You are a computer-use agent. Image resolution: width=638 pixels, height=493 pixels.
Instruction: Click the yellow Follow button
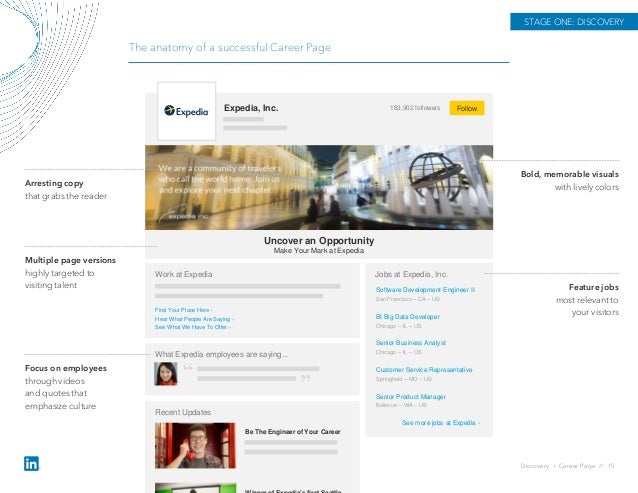click(467, 108)
